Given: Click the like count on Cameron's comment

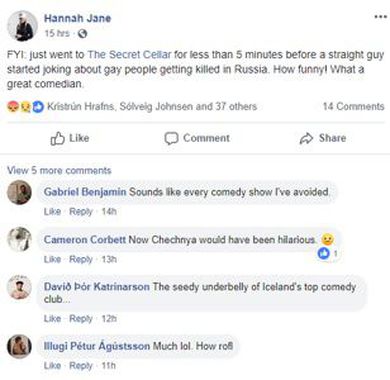Looking at the screenshot, I should pyautogui.click(x=328, y=254).
